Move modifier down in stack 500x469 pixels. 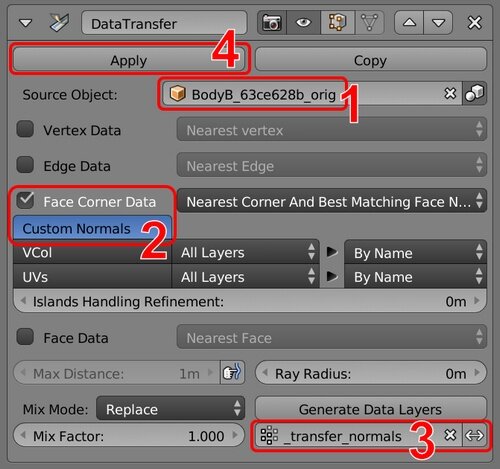438,23
